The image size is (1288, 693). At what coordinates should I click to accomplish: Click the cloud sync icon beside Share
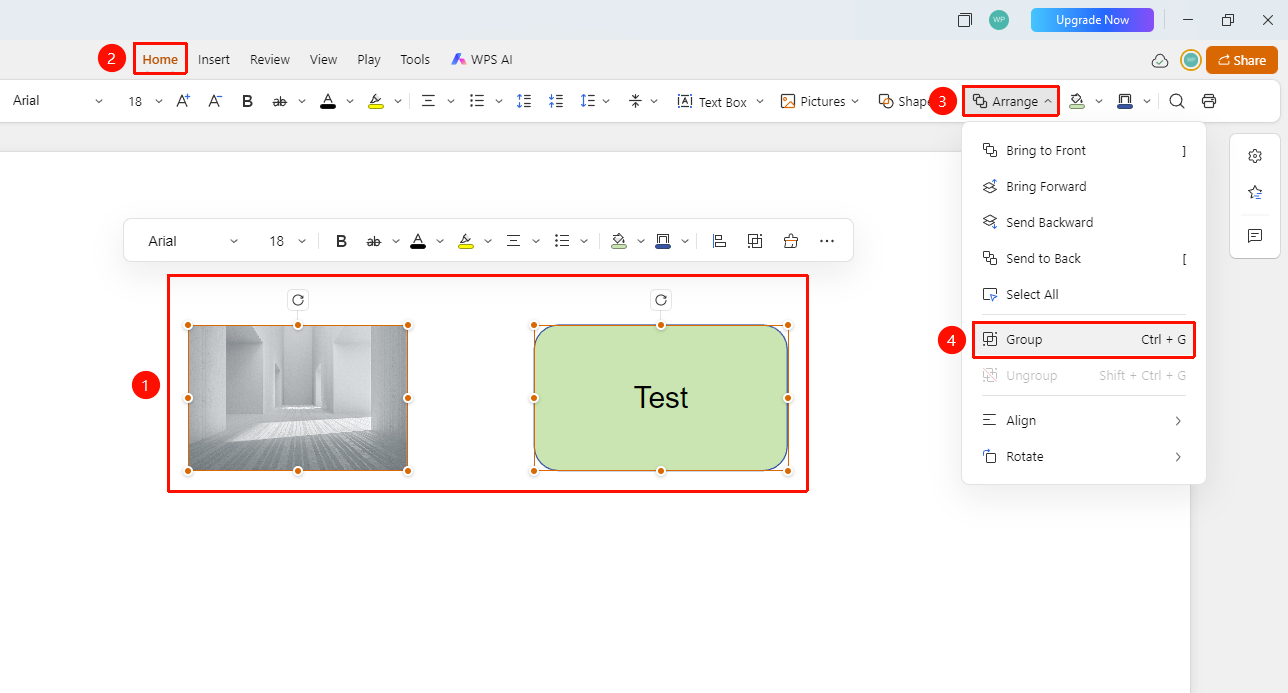[1160, 60]
